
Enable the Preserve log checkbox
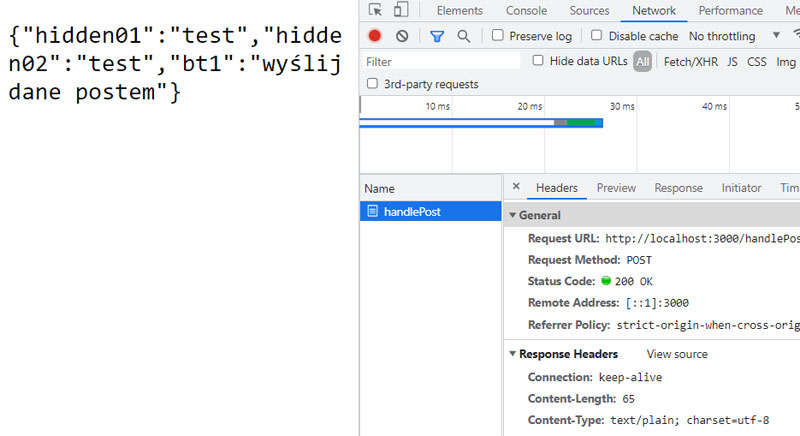pos(498,36)
